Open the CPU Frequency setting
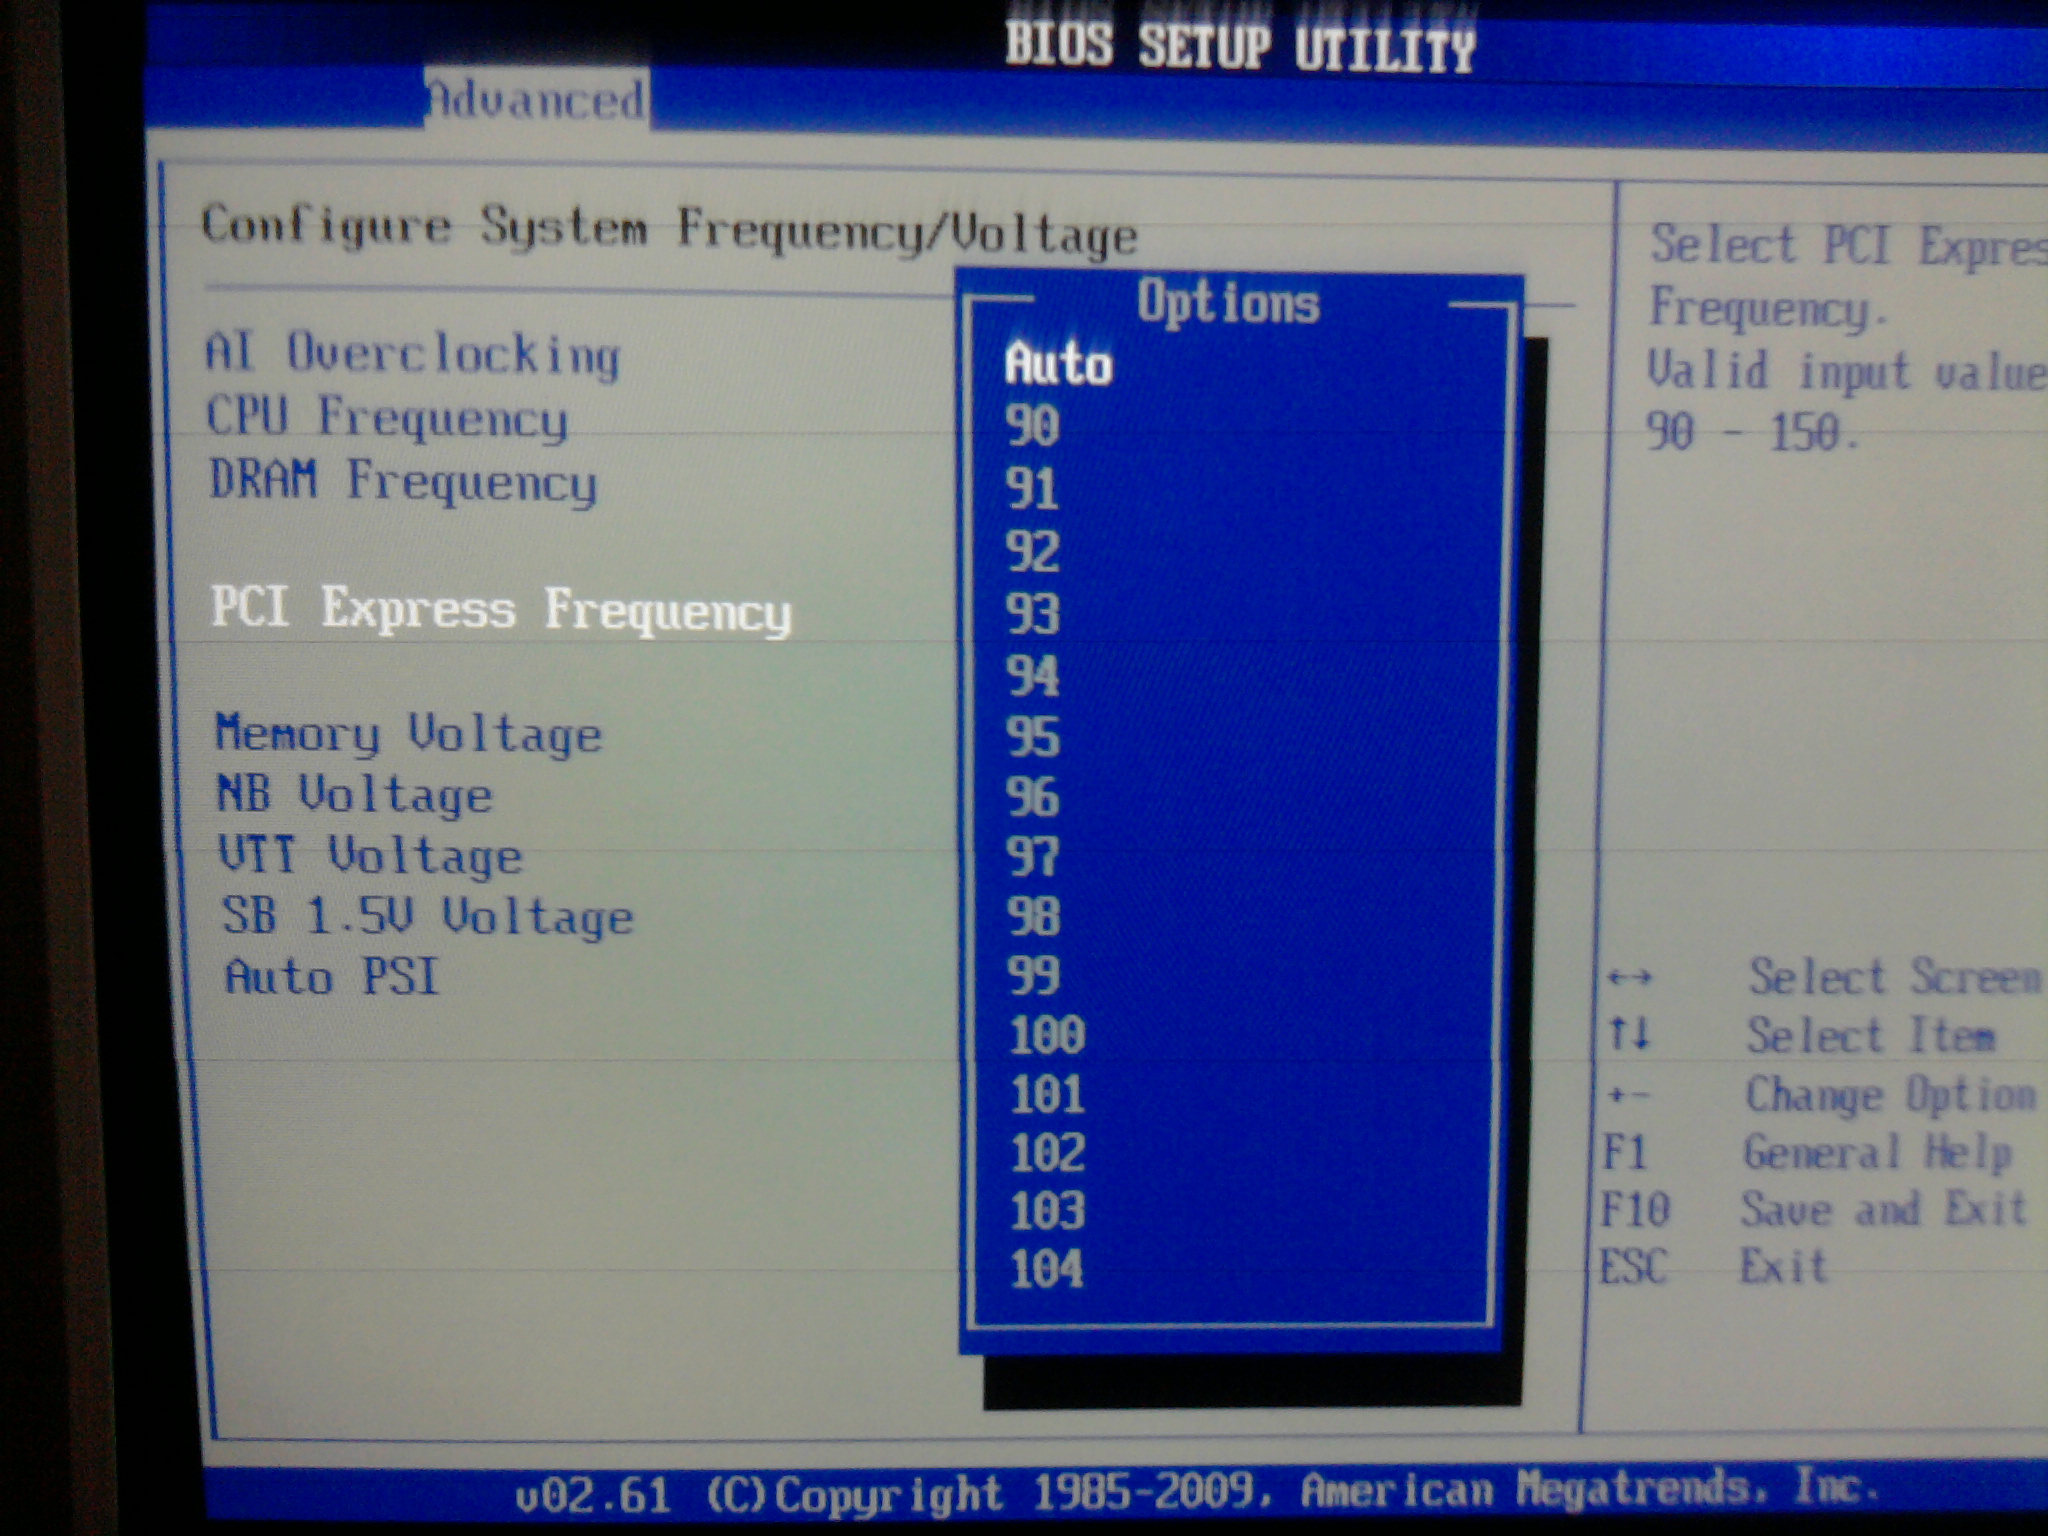Viewport: 2048px width, 1536px height. [387, 418]
